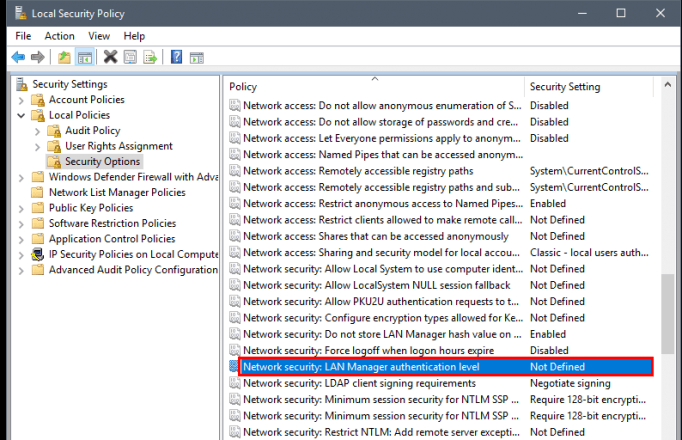Click policy icon beside Allow LocalSystem NULL session fallback
The image size is (682, 440).
tap(235, 285)
